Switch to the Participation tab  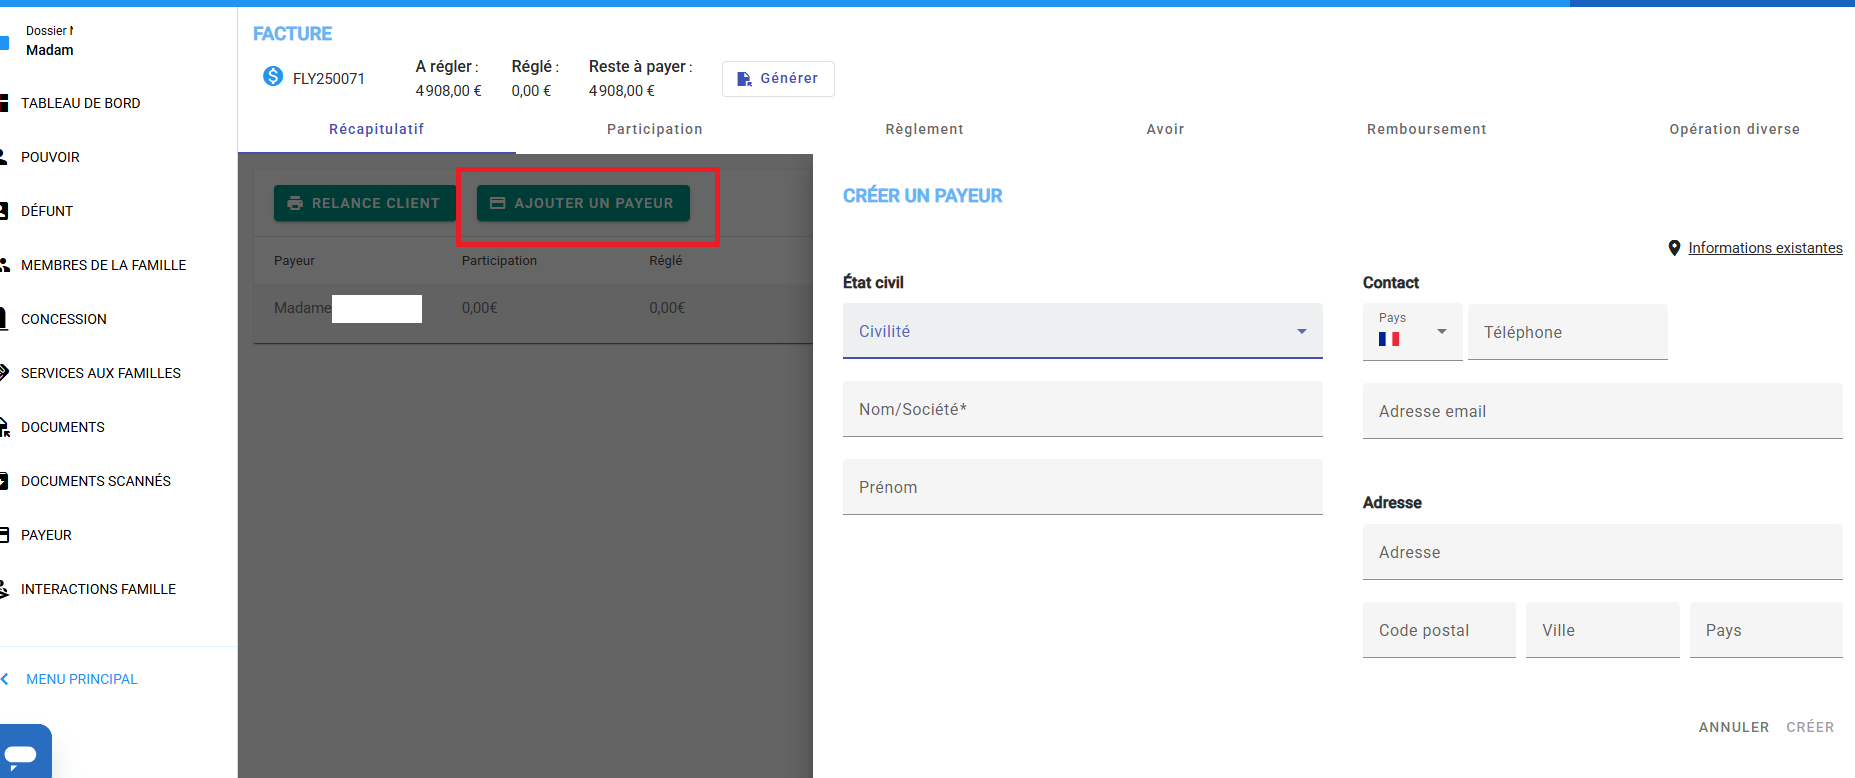[x=654, y=129]
